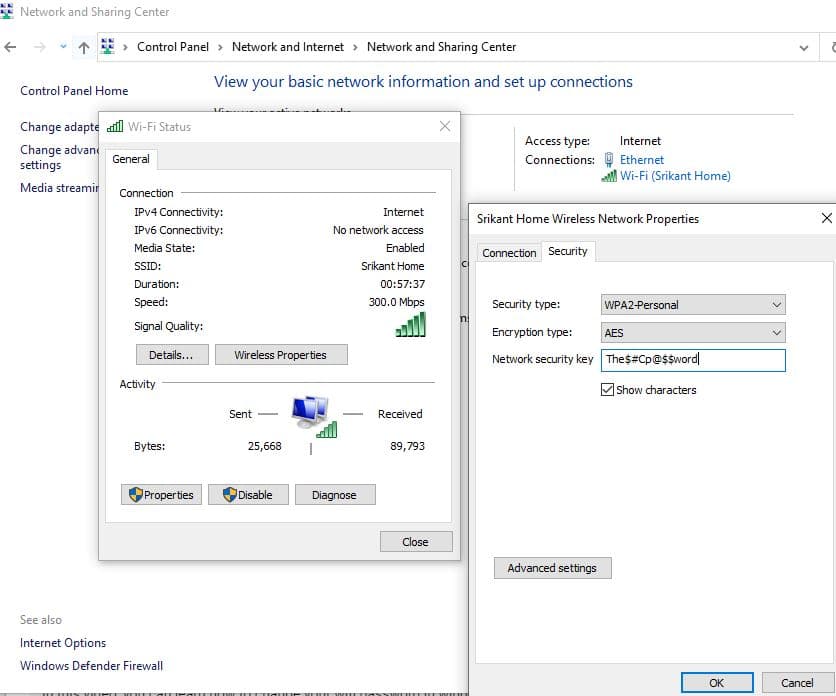Click the Network security key field
The height and width of the screenshot is (696, 836).
tap(692, 360)
